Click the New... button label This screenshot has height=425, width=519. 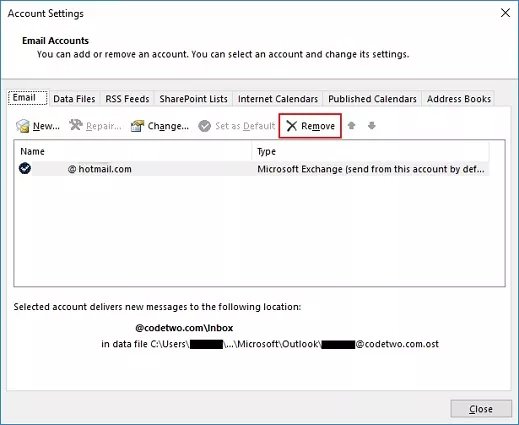pos(46,126)
